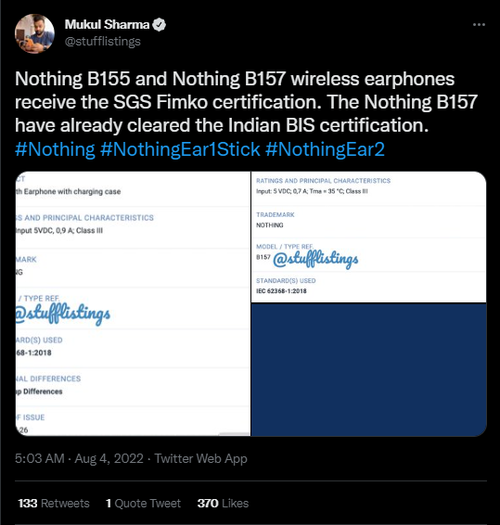The image size is (500, 525).
Task: View the 1 Quote Tweet list
Action: tap(143, 503)
